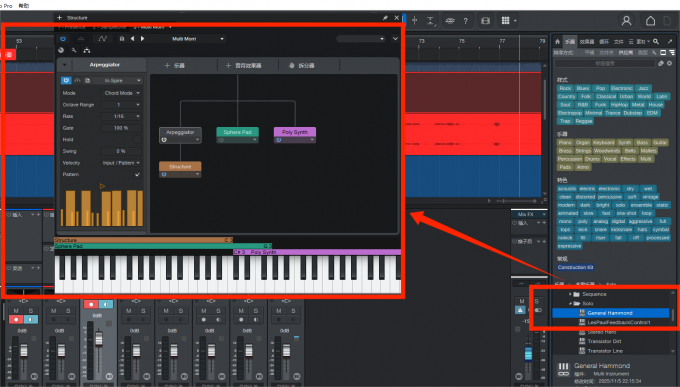Go to next preset arrow
The image size is (680, 387).
[x=142, y=39]
